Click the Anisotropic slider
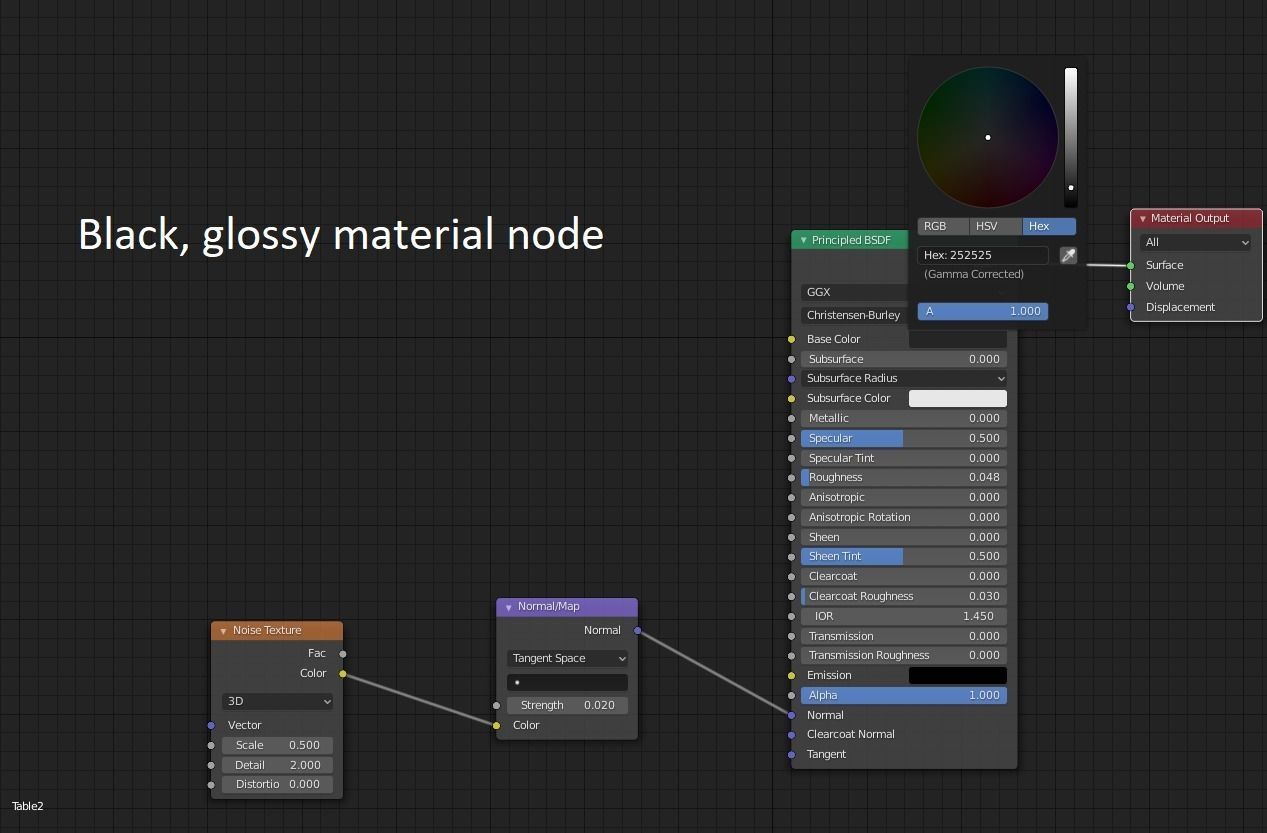This screenshot has width=1267, height=833. pos(904,497)
